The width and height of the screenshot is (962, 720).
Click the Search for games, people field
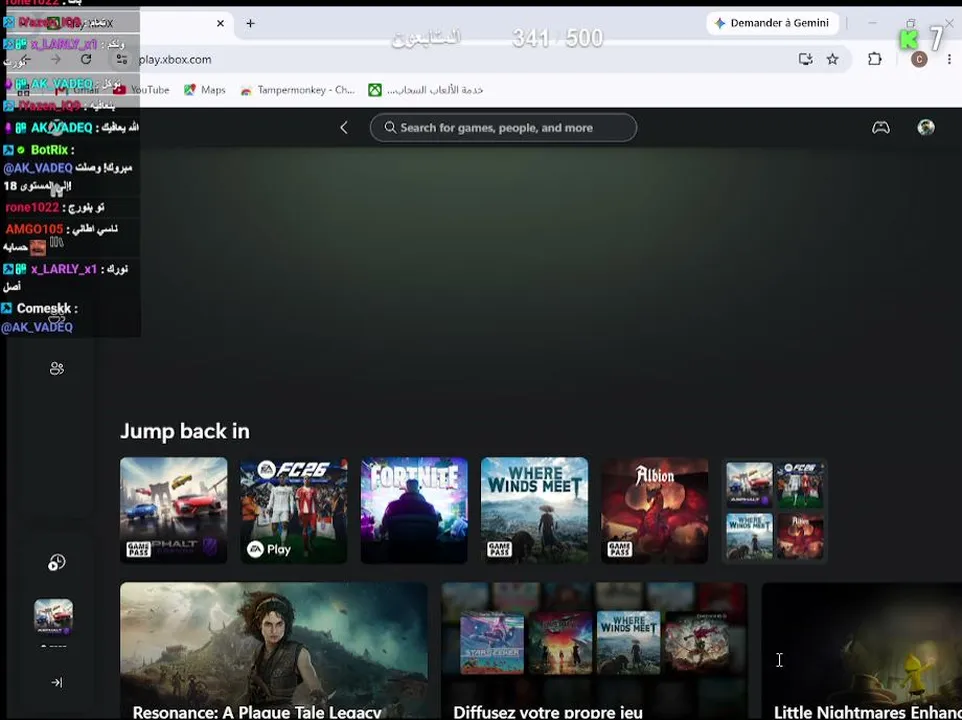pyautogui.click(x=503, y=128)
